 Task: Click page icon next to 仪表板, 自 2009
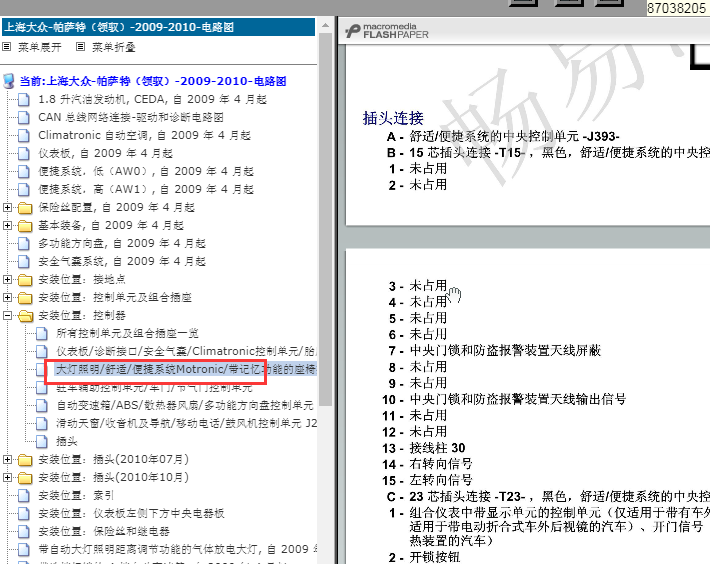[24, 153]
